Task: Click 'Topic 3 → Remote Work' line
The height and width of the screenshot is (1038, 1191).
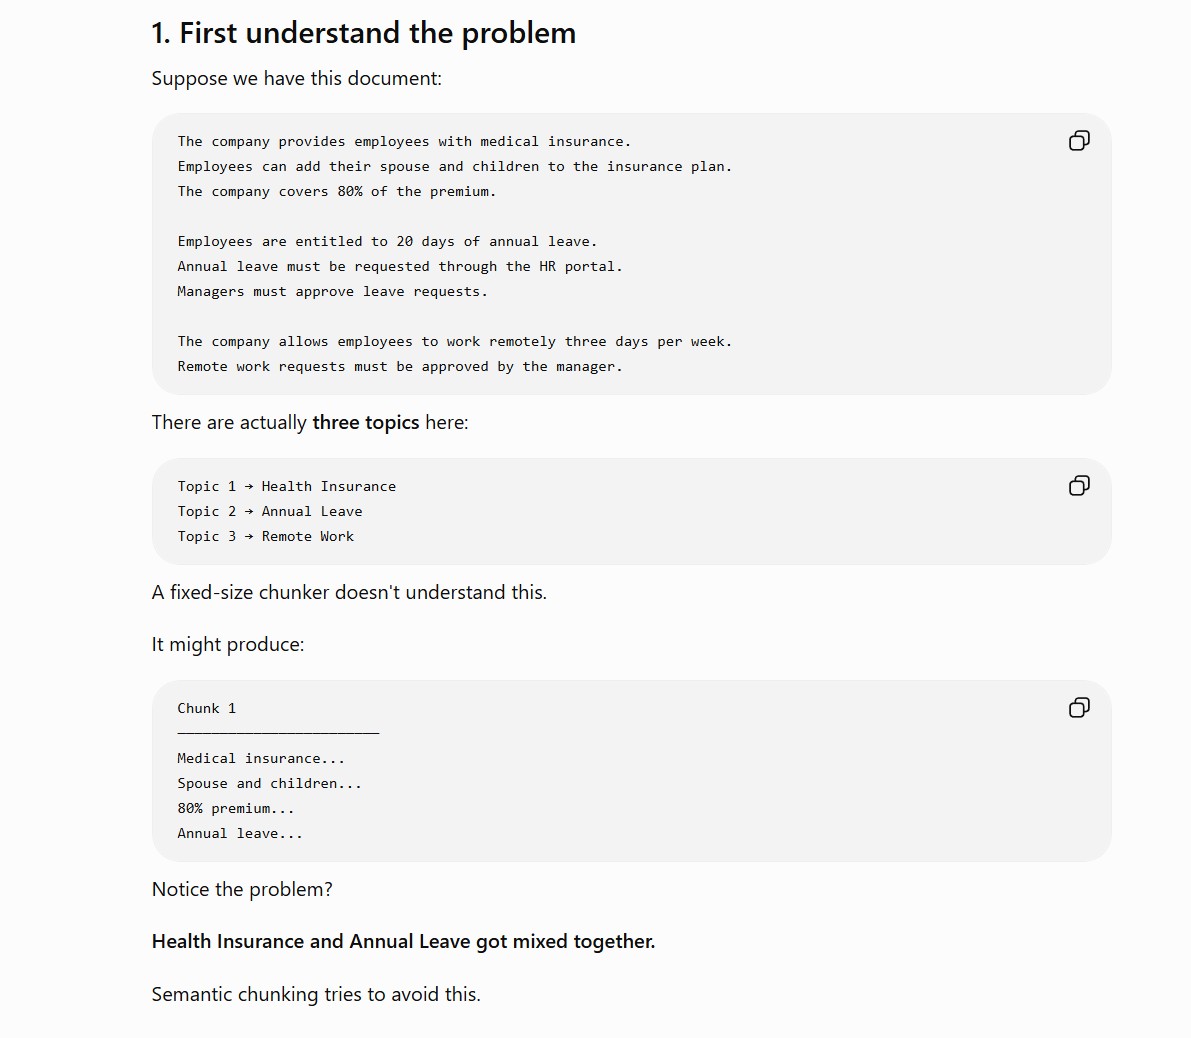Action: click(265, 537)
